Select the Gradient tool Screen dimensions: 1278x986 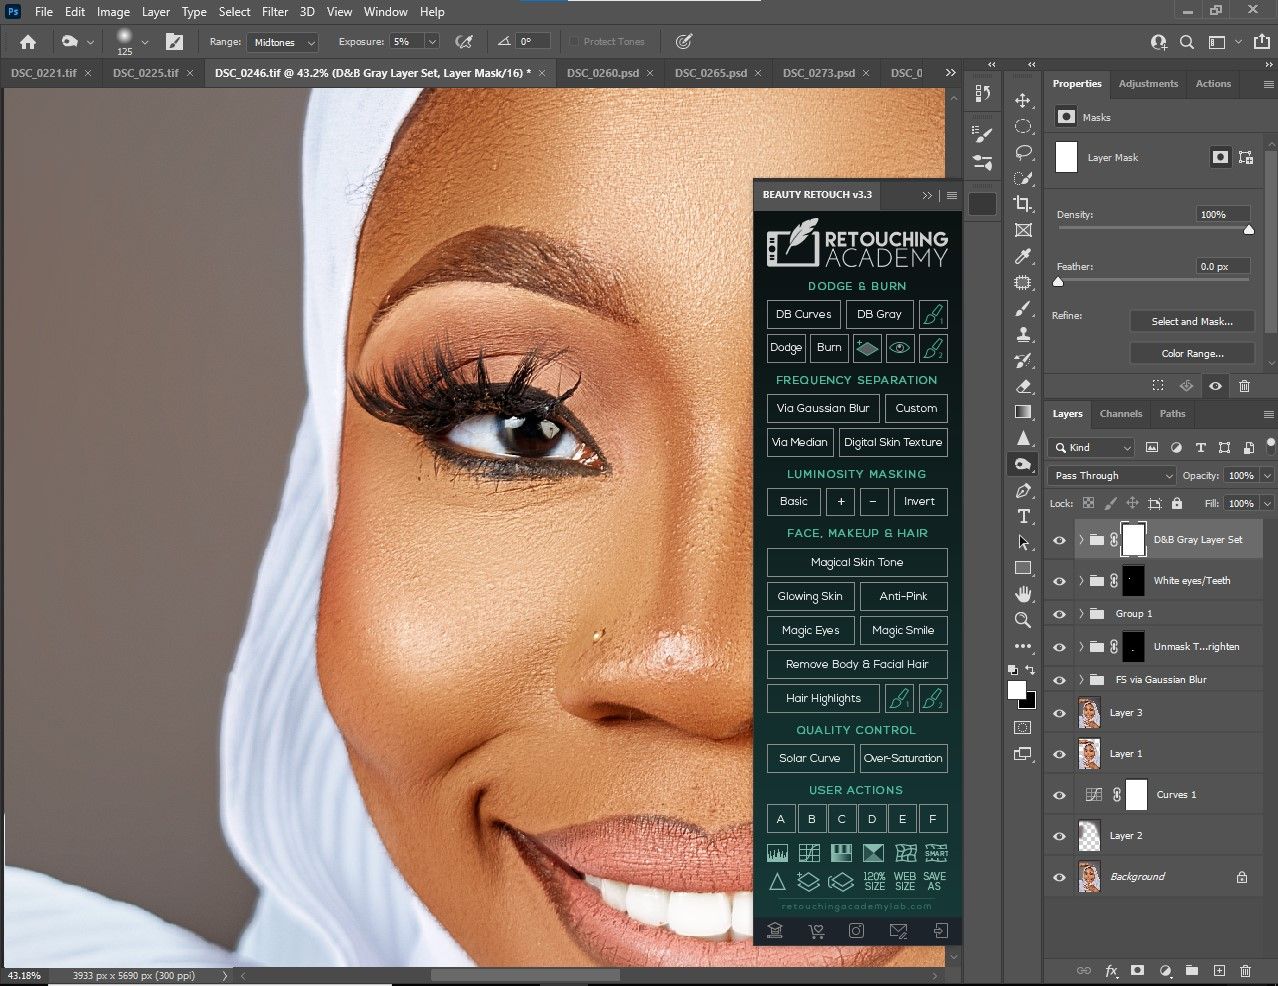[1023, 412]
